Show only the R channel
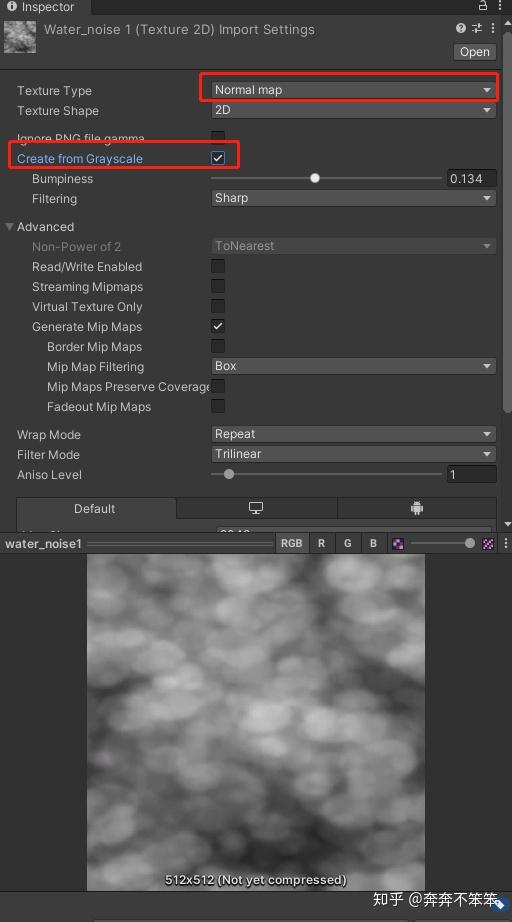 coord(321,543)
